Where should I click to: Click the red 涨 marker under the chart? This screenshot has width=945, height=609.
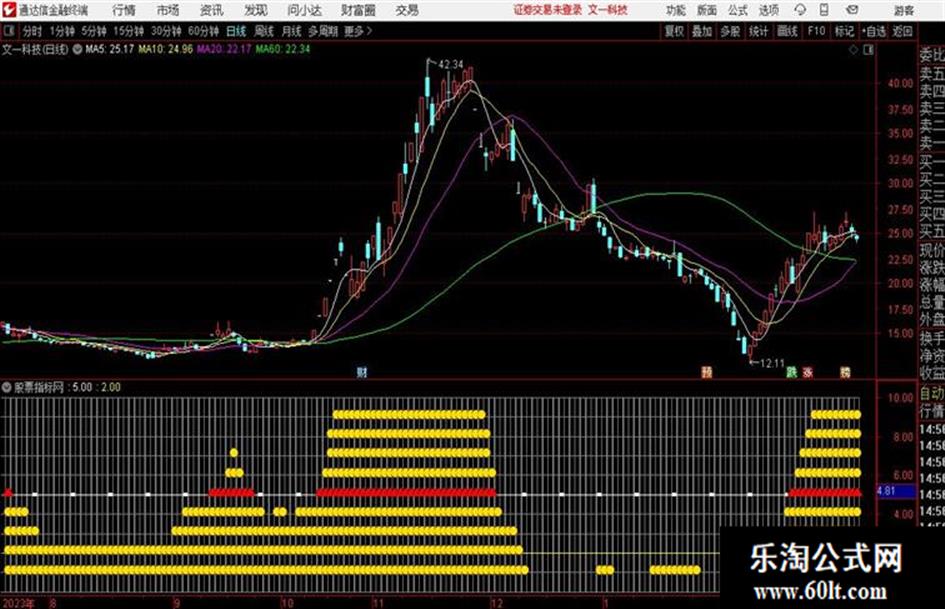pos(808,372)
